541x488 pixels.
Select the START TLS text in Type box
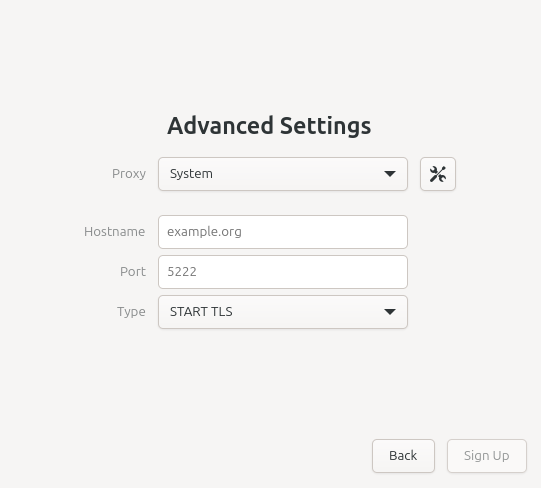[x=201, y=312]
